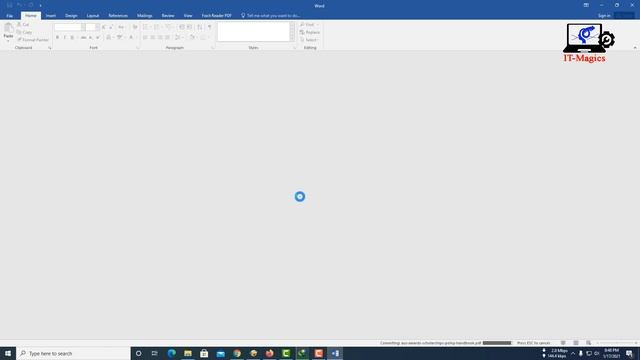Toggle Subscript formatting
Image resolution: width=640 pixels, height=360 pixels.
(x=91, y=38)
